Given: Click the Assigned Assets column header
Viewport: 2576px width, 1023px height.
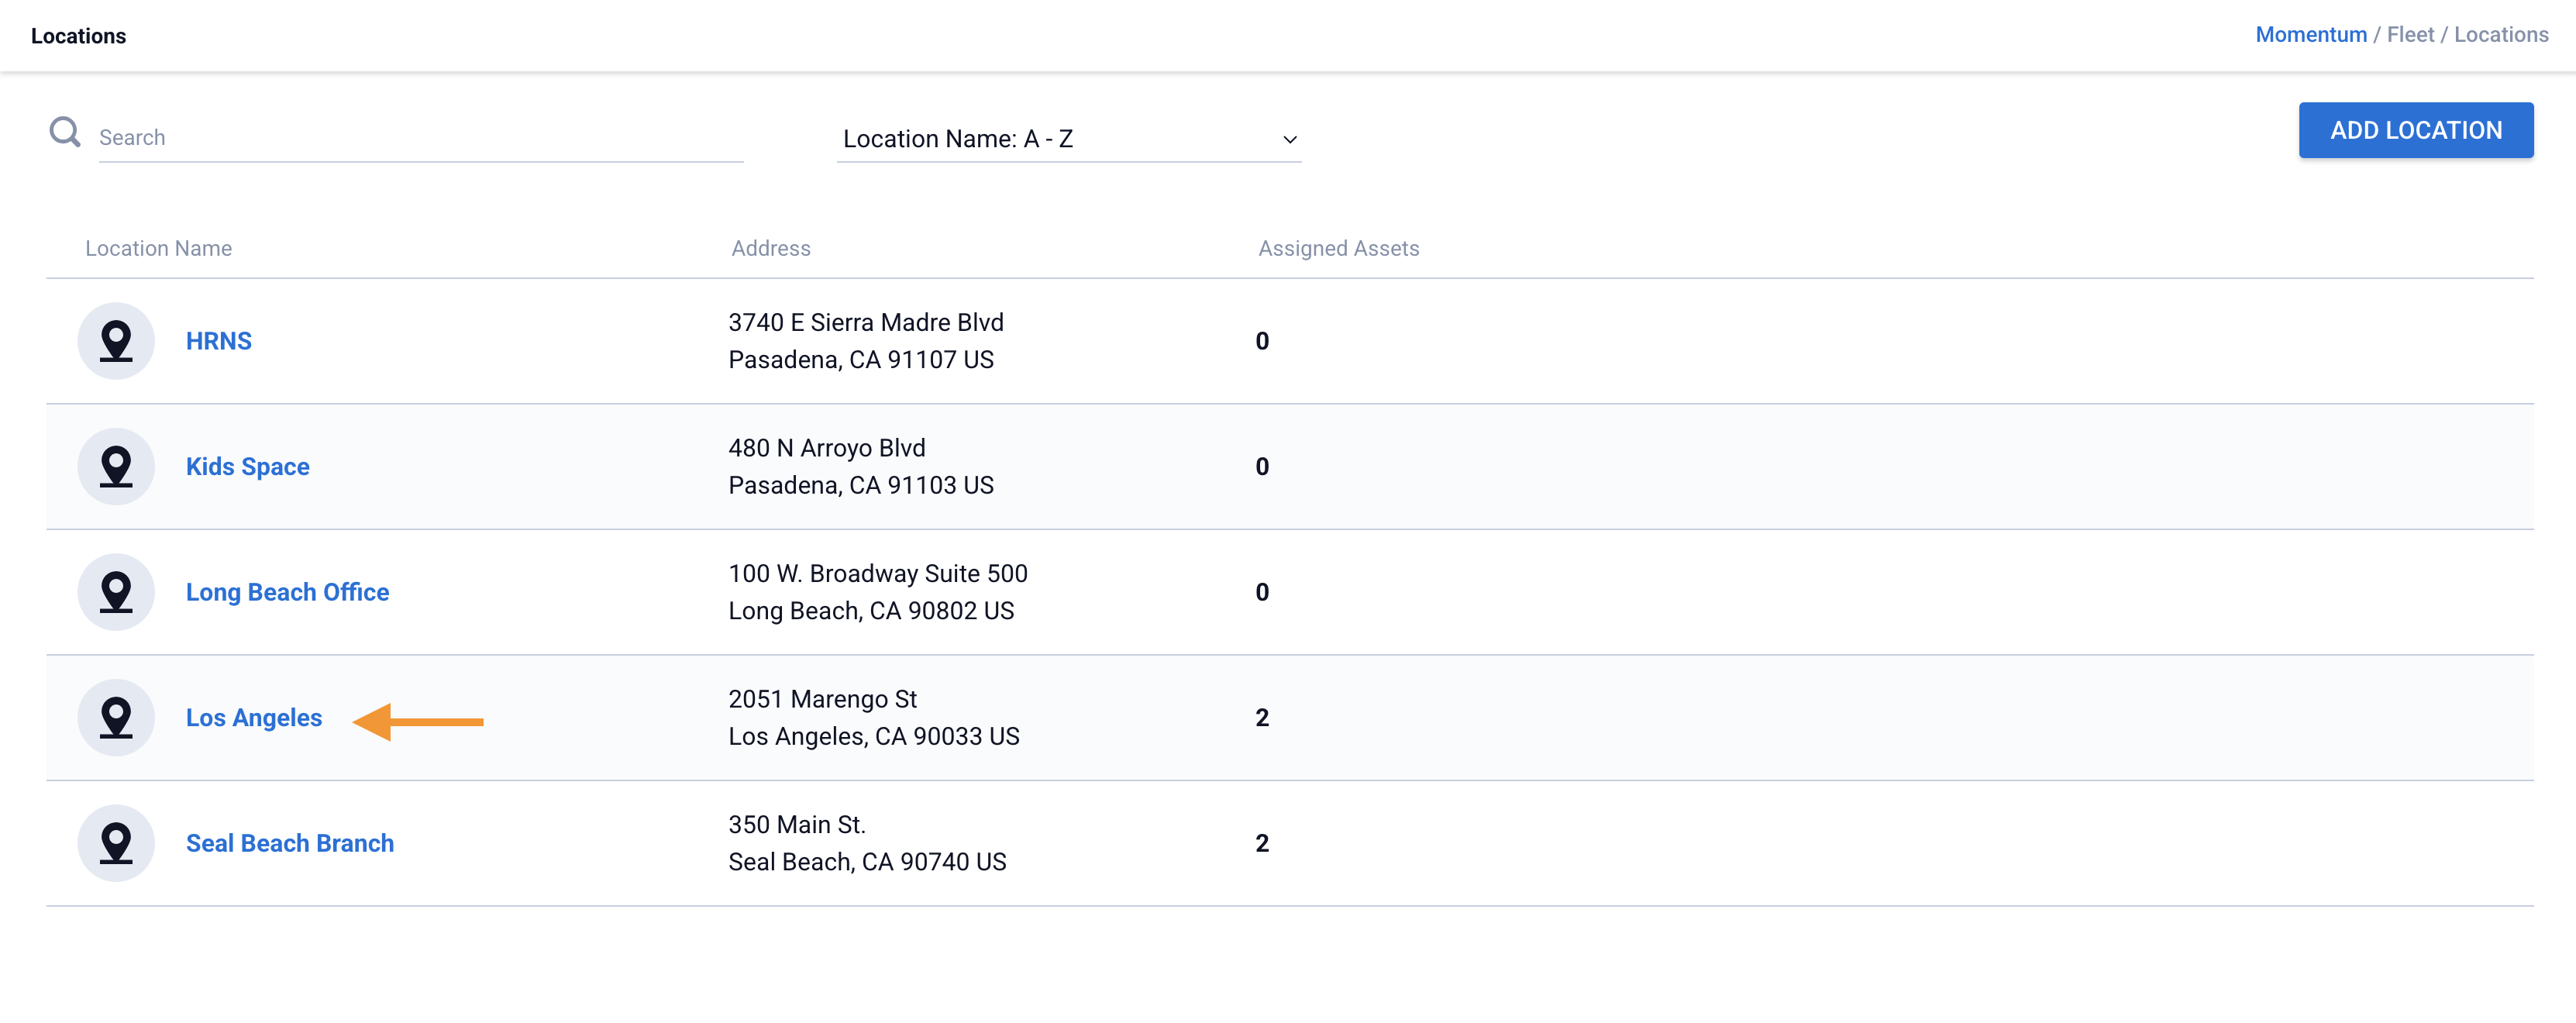Looking at the screenshot, I should tap(1338, 249).
